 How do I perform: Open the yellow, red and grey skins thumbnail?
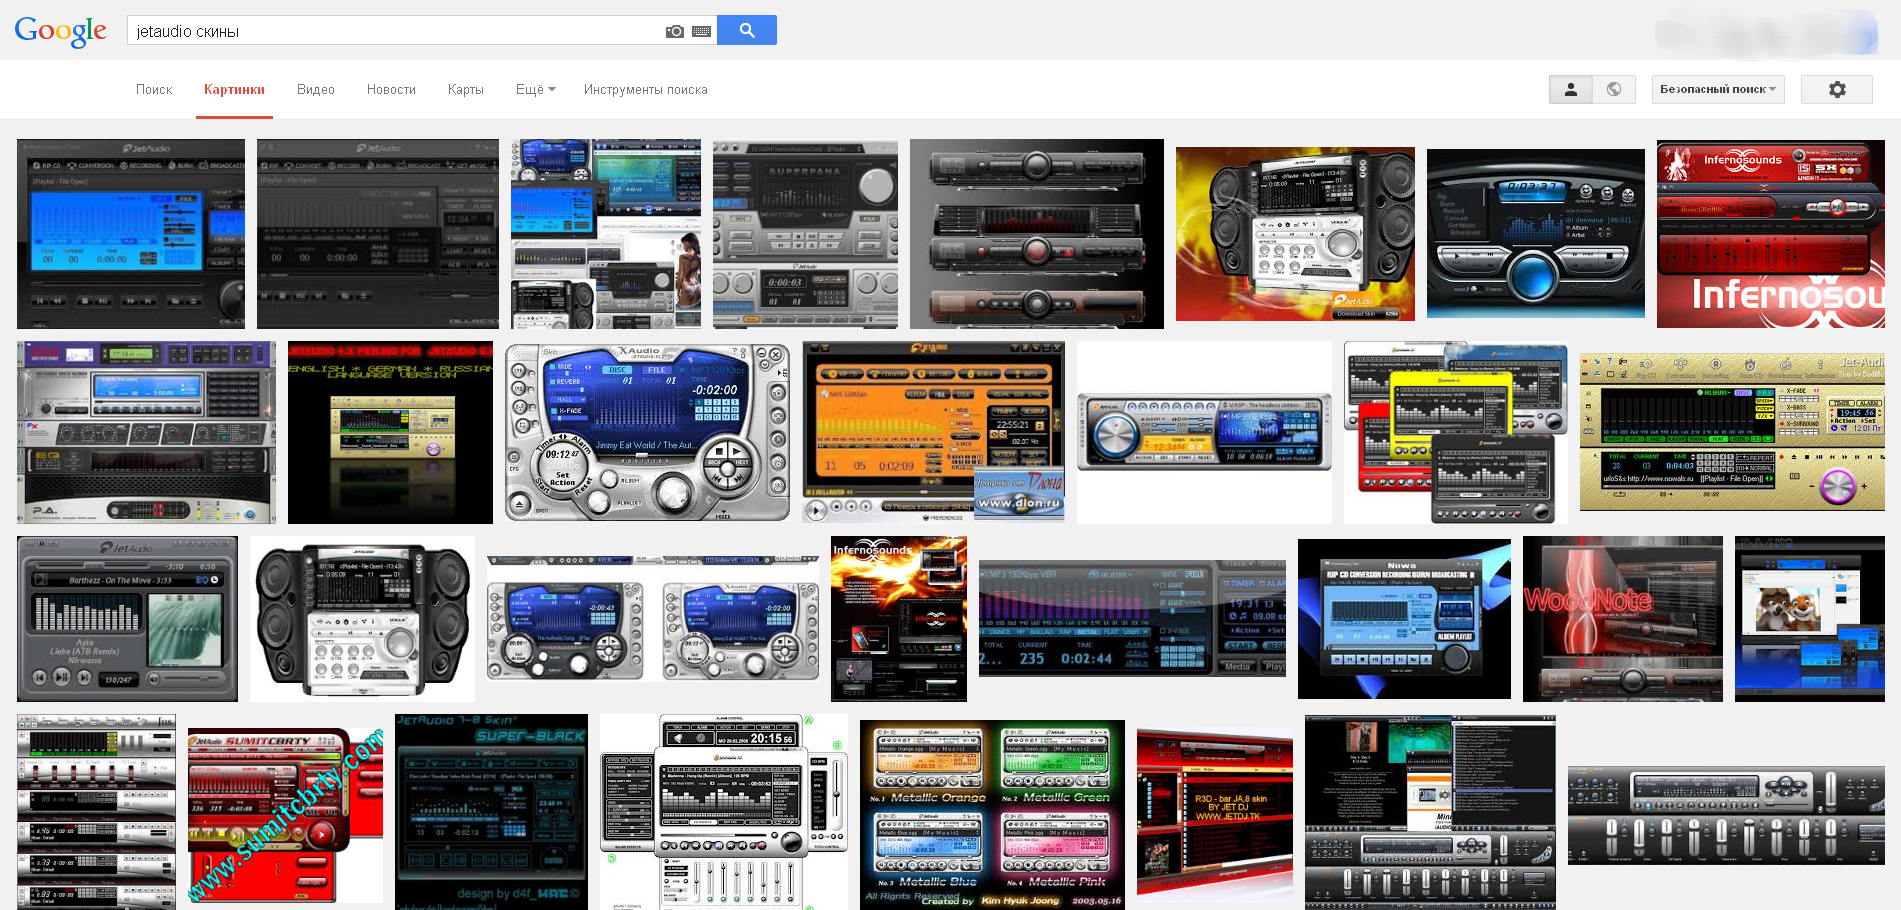coord(1456,432)
